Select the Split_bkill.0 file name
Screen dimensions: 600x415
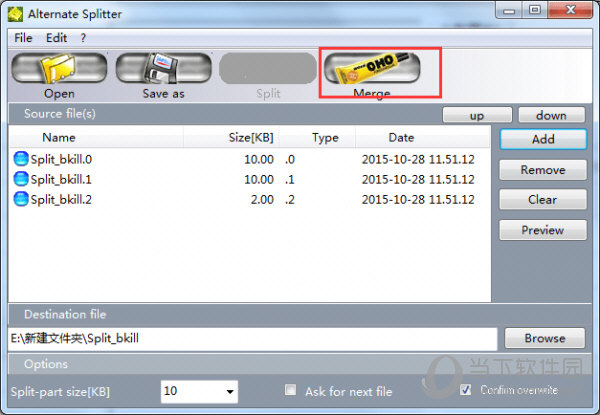(61, 159)
